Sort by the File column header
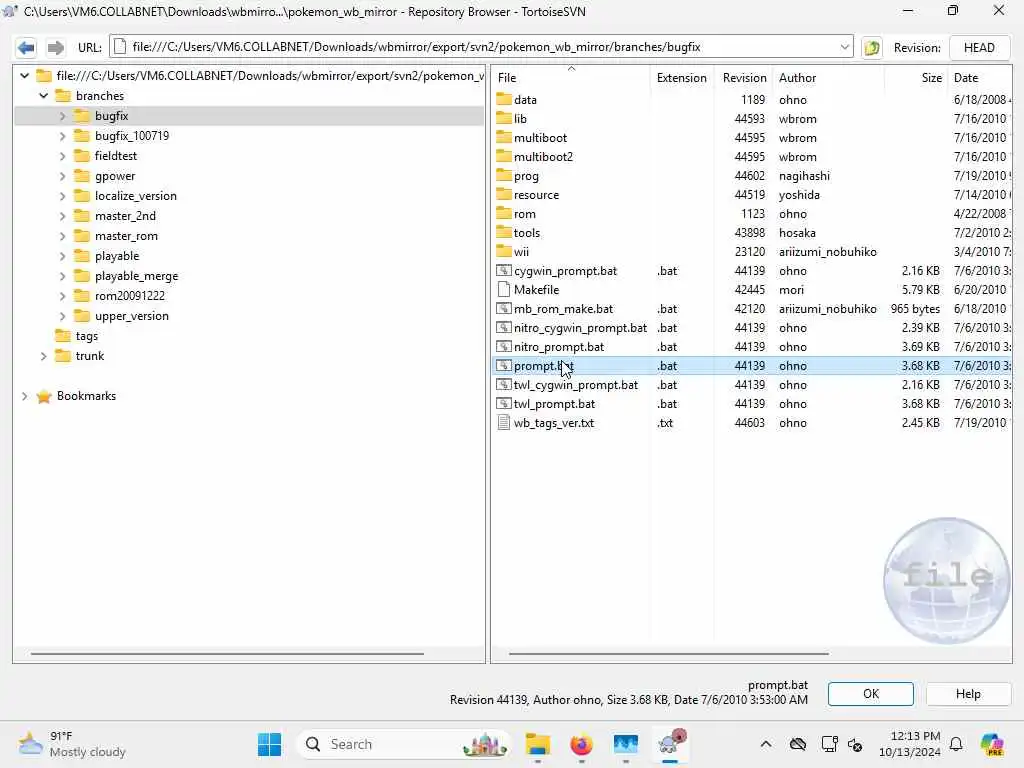The width and height of the screenshot is (1024, 768). tap(570, 78)
